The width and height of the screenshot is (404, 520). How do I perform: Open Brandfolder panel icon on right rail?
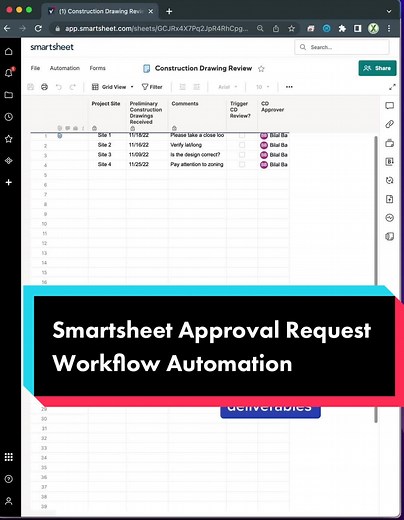pos(389,162)
